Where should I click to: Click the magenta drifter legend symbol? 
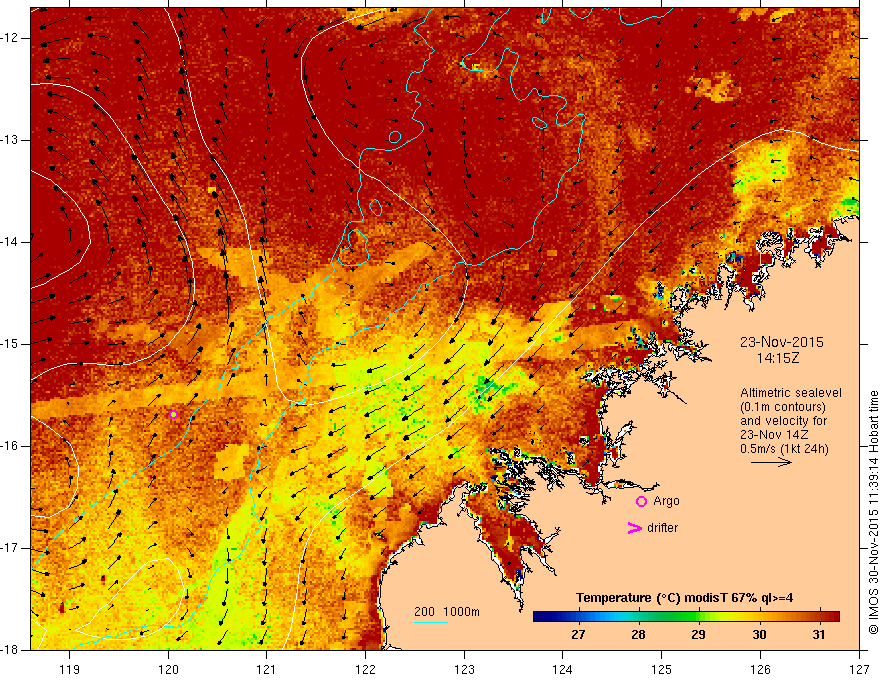click(634, 528)
